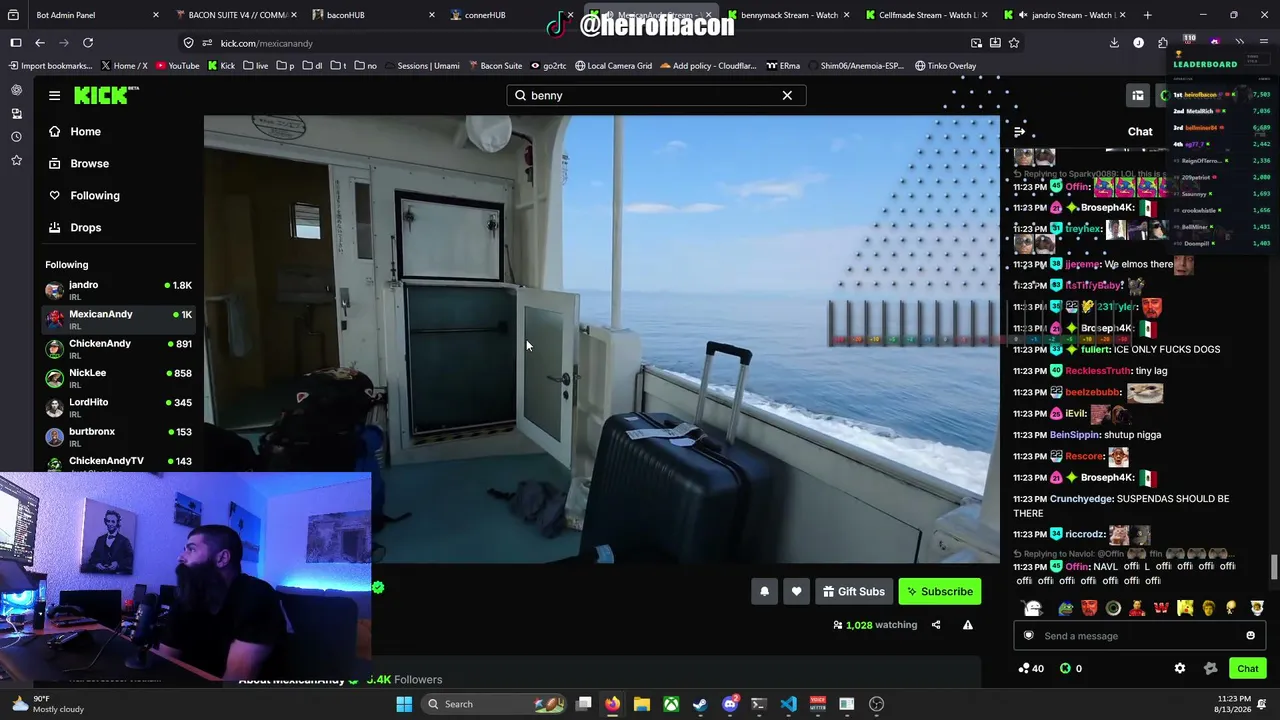Open ChickenAndy's channel from Following list
1280x720 pixels.
[x=118, y=348]
